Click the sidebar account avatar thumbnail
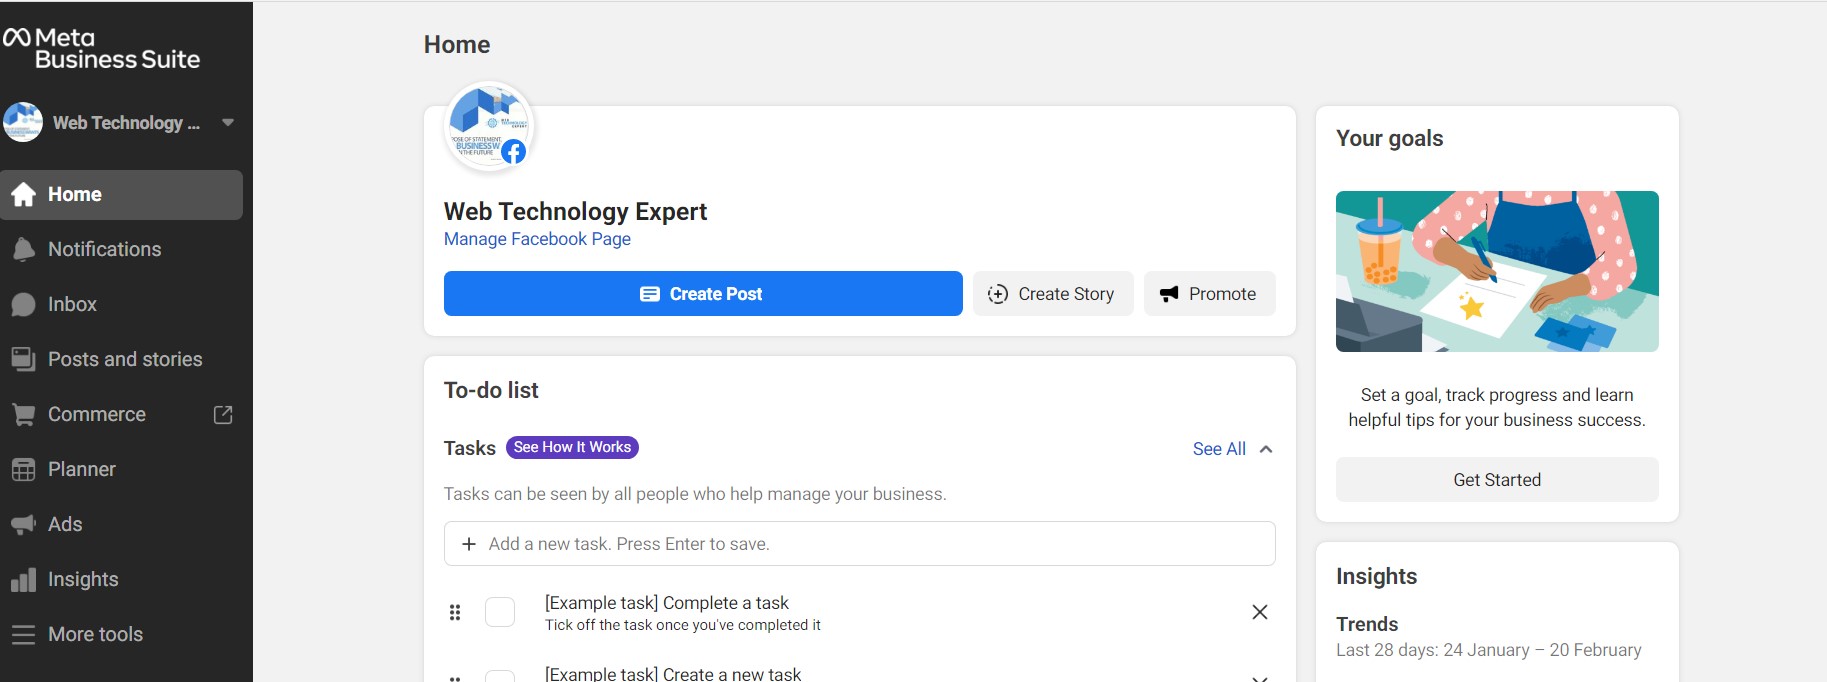 point(23,122)
